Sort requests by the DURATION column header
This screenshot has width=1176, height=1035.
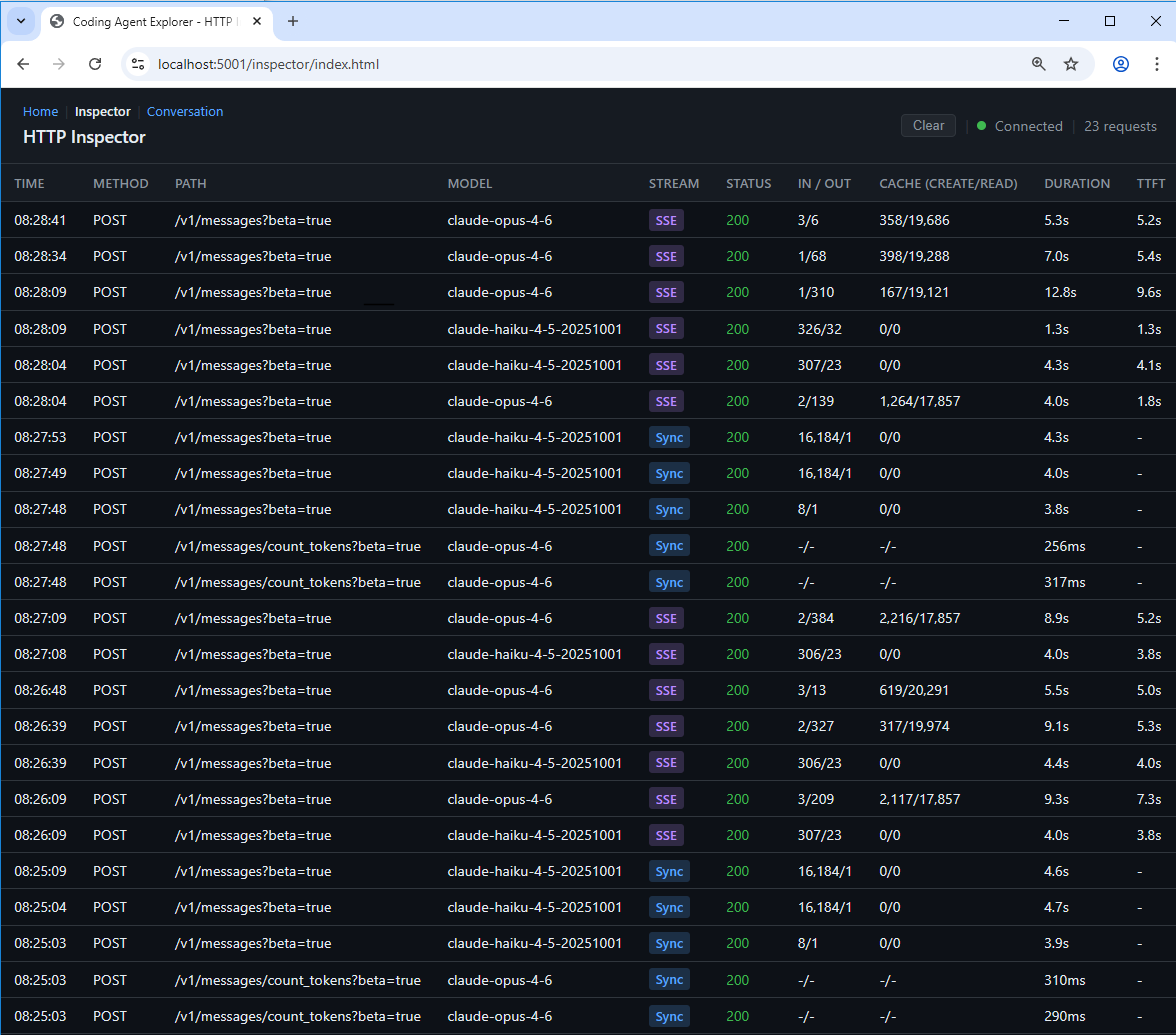click(x=1077, y=183)
